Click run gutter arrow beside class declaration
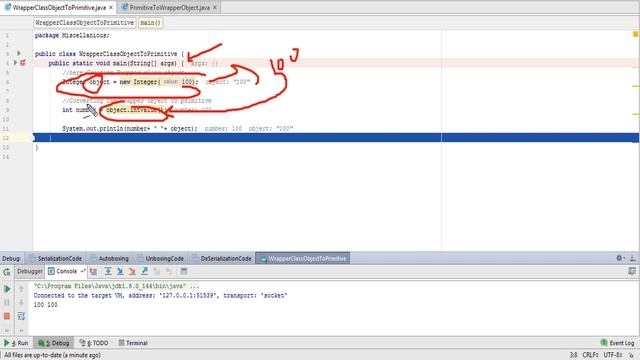The height and width of the screenshot is (360, 640). click(18, 53)
